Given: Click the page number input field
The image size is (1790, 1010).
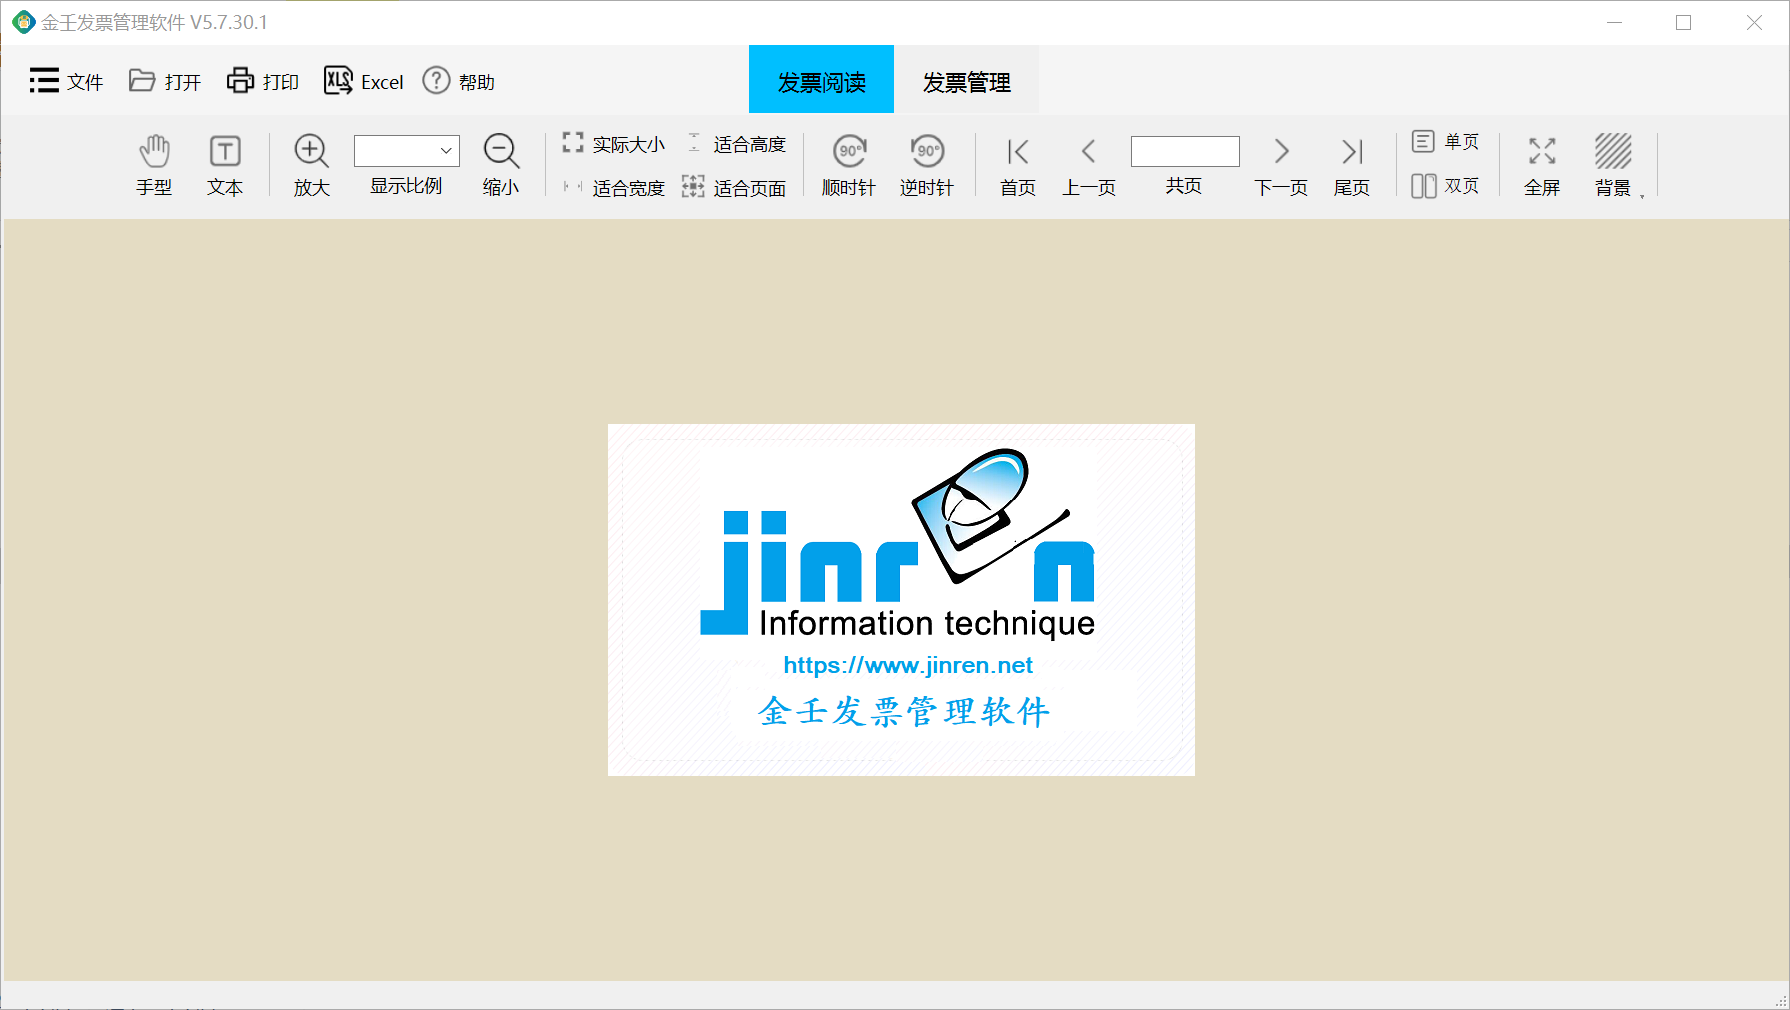Looking at the screenshot, I should pyautogui.click(x=1185, y=152).
